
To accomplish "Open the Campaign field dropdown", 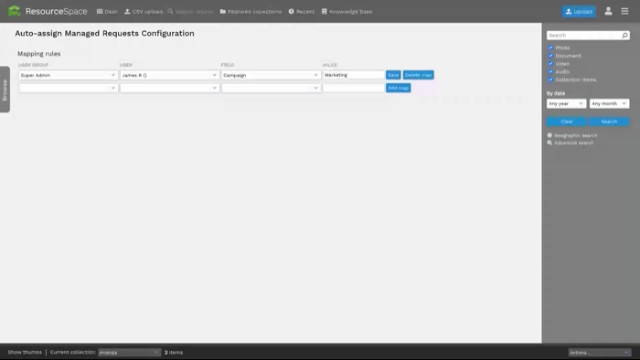I will point(270,75).
